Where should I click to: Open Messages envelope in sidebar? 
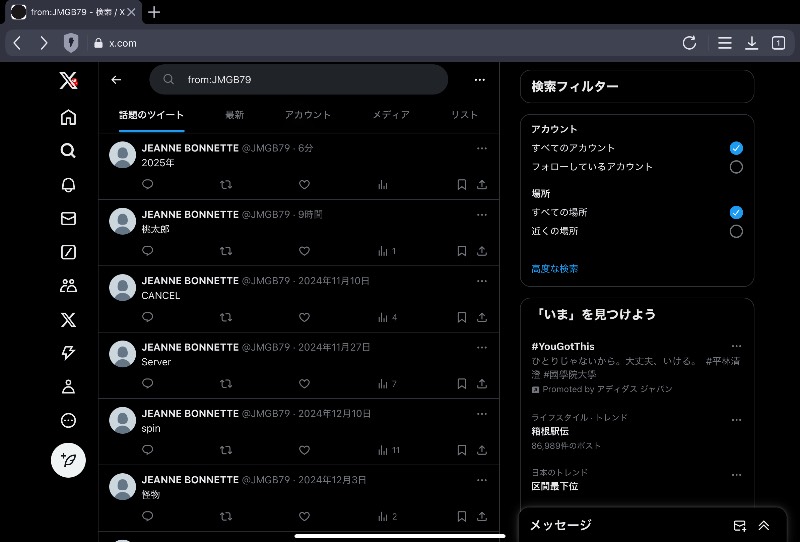(68, 218)
